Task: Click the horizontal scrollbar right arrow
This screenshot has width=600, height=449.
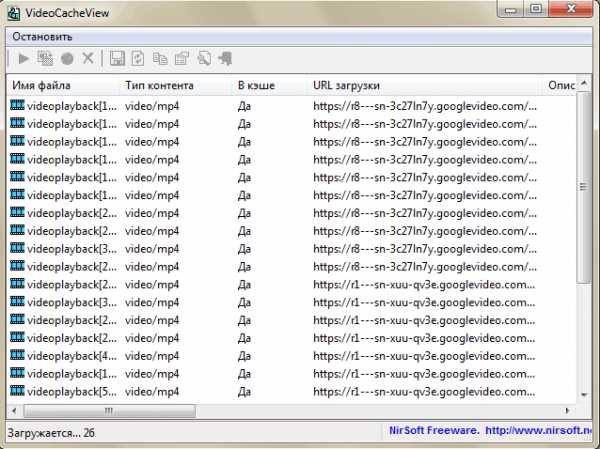Action: coord(567,411)
